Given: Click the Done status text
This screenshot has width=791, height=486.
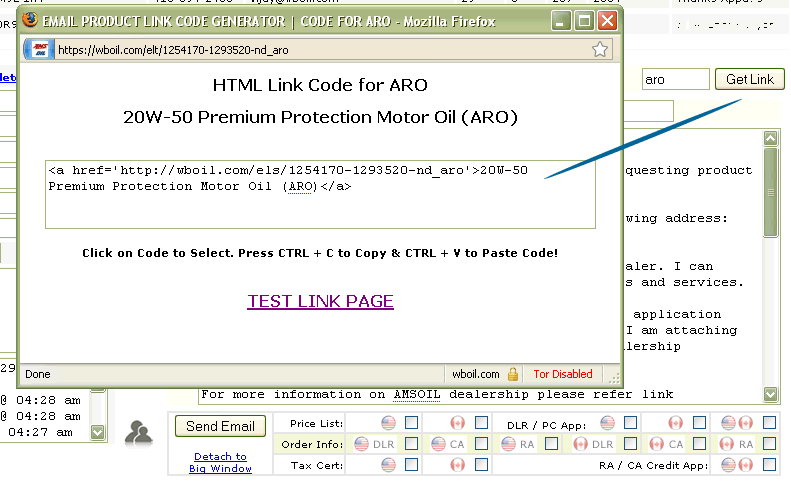Looking at the screenshot, I should (x=38, y=374).
